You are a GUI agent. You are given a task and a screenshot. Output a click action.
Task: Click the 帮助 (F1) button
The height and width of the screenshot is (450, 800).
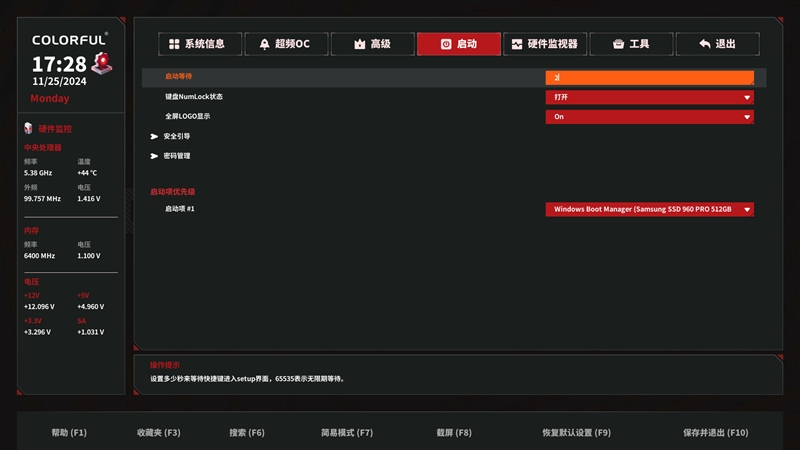pyautogui.click(x=69, y=433)
